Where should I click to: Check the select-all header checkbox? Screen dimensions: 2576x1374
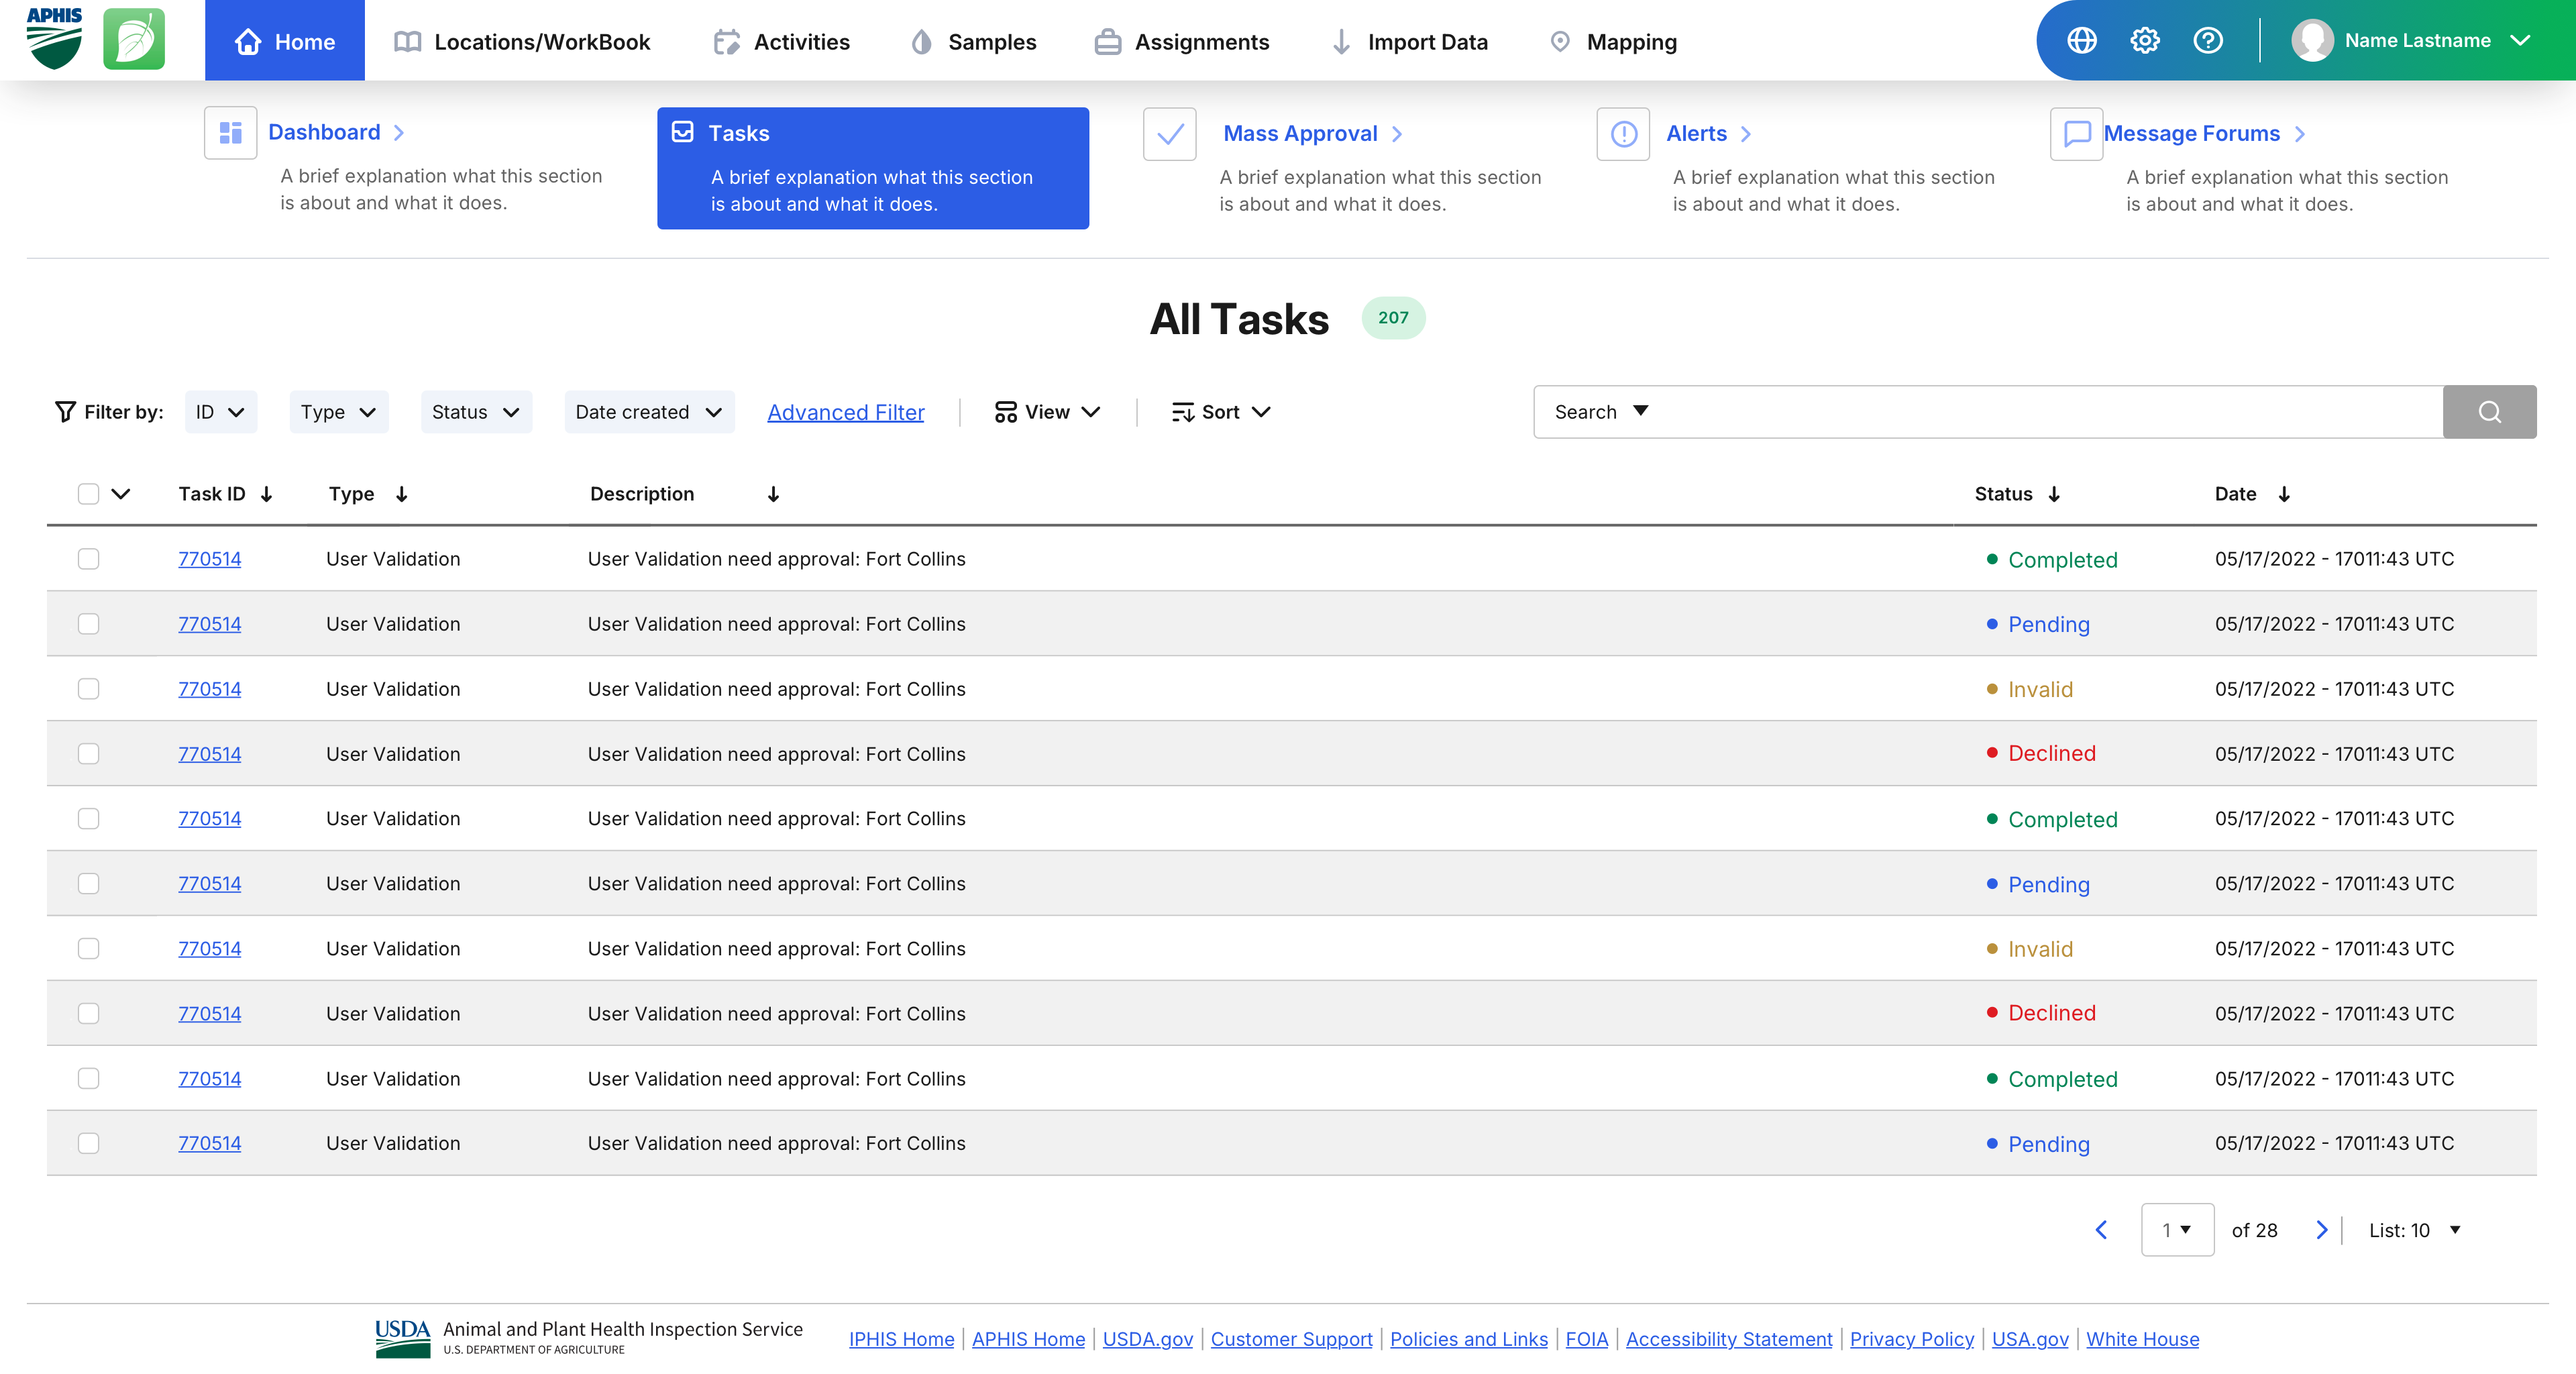coord(89,494)
